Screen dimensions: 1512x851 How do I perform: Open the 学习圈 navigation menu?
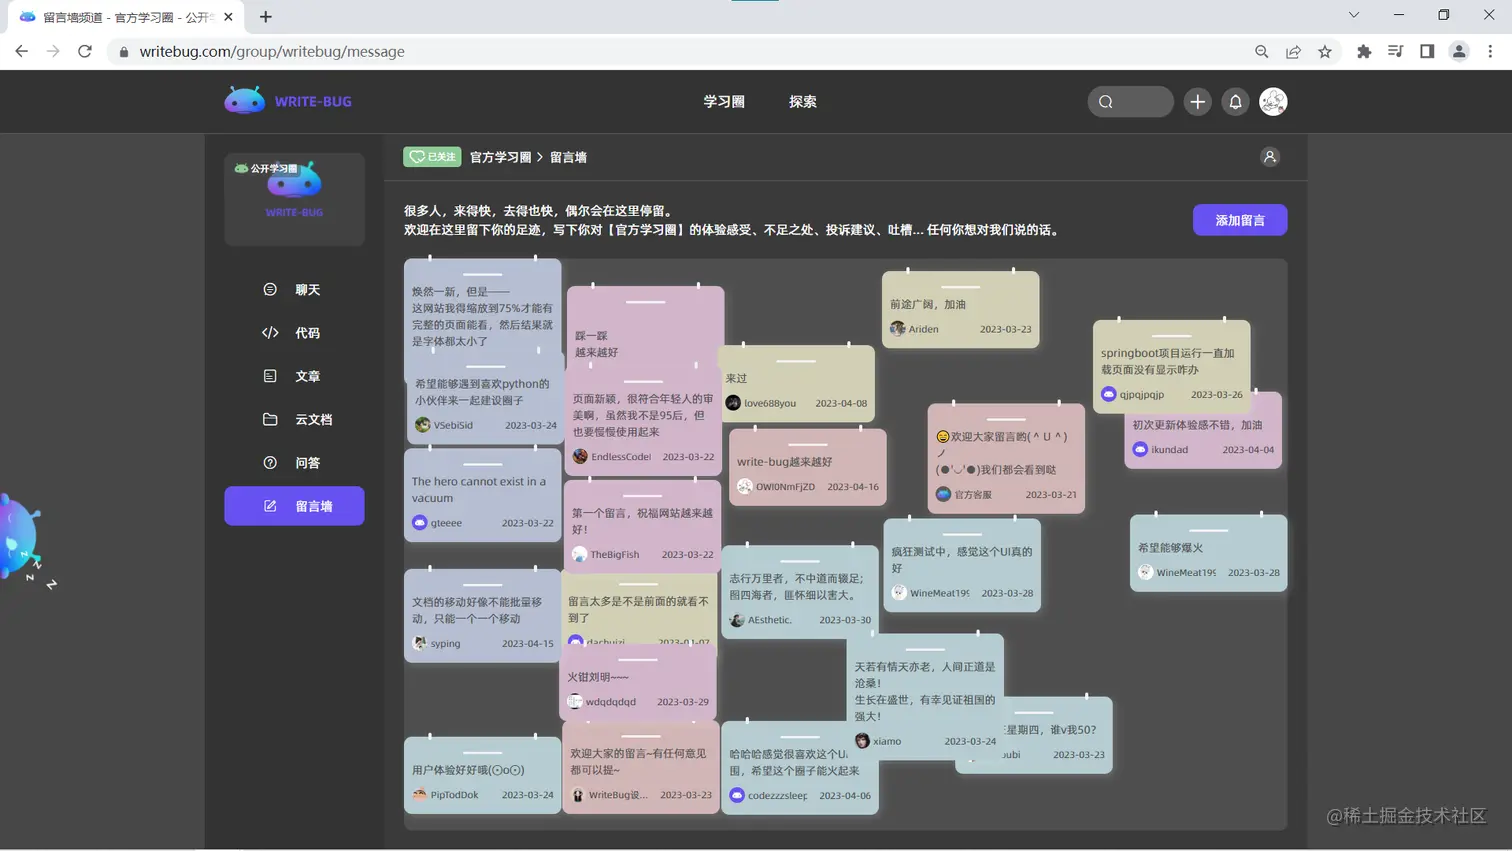click(723, 101)
